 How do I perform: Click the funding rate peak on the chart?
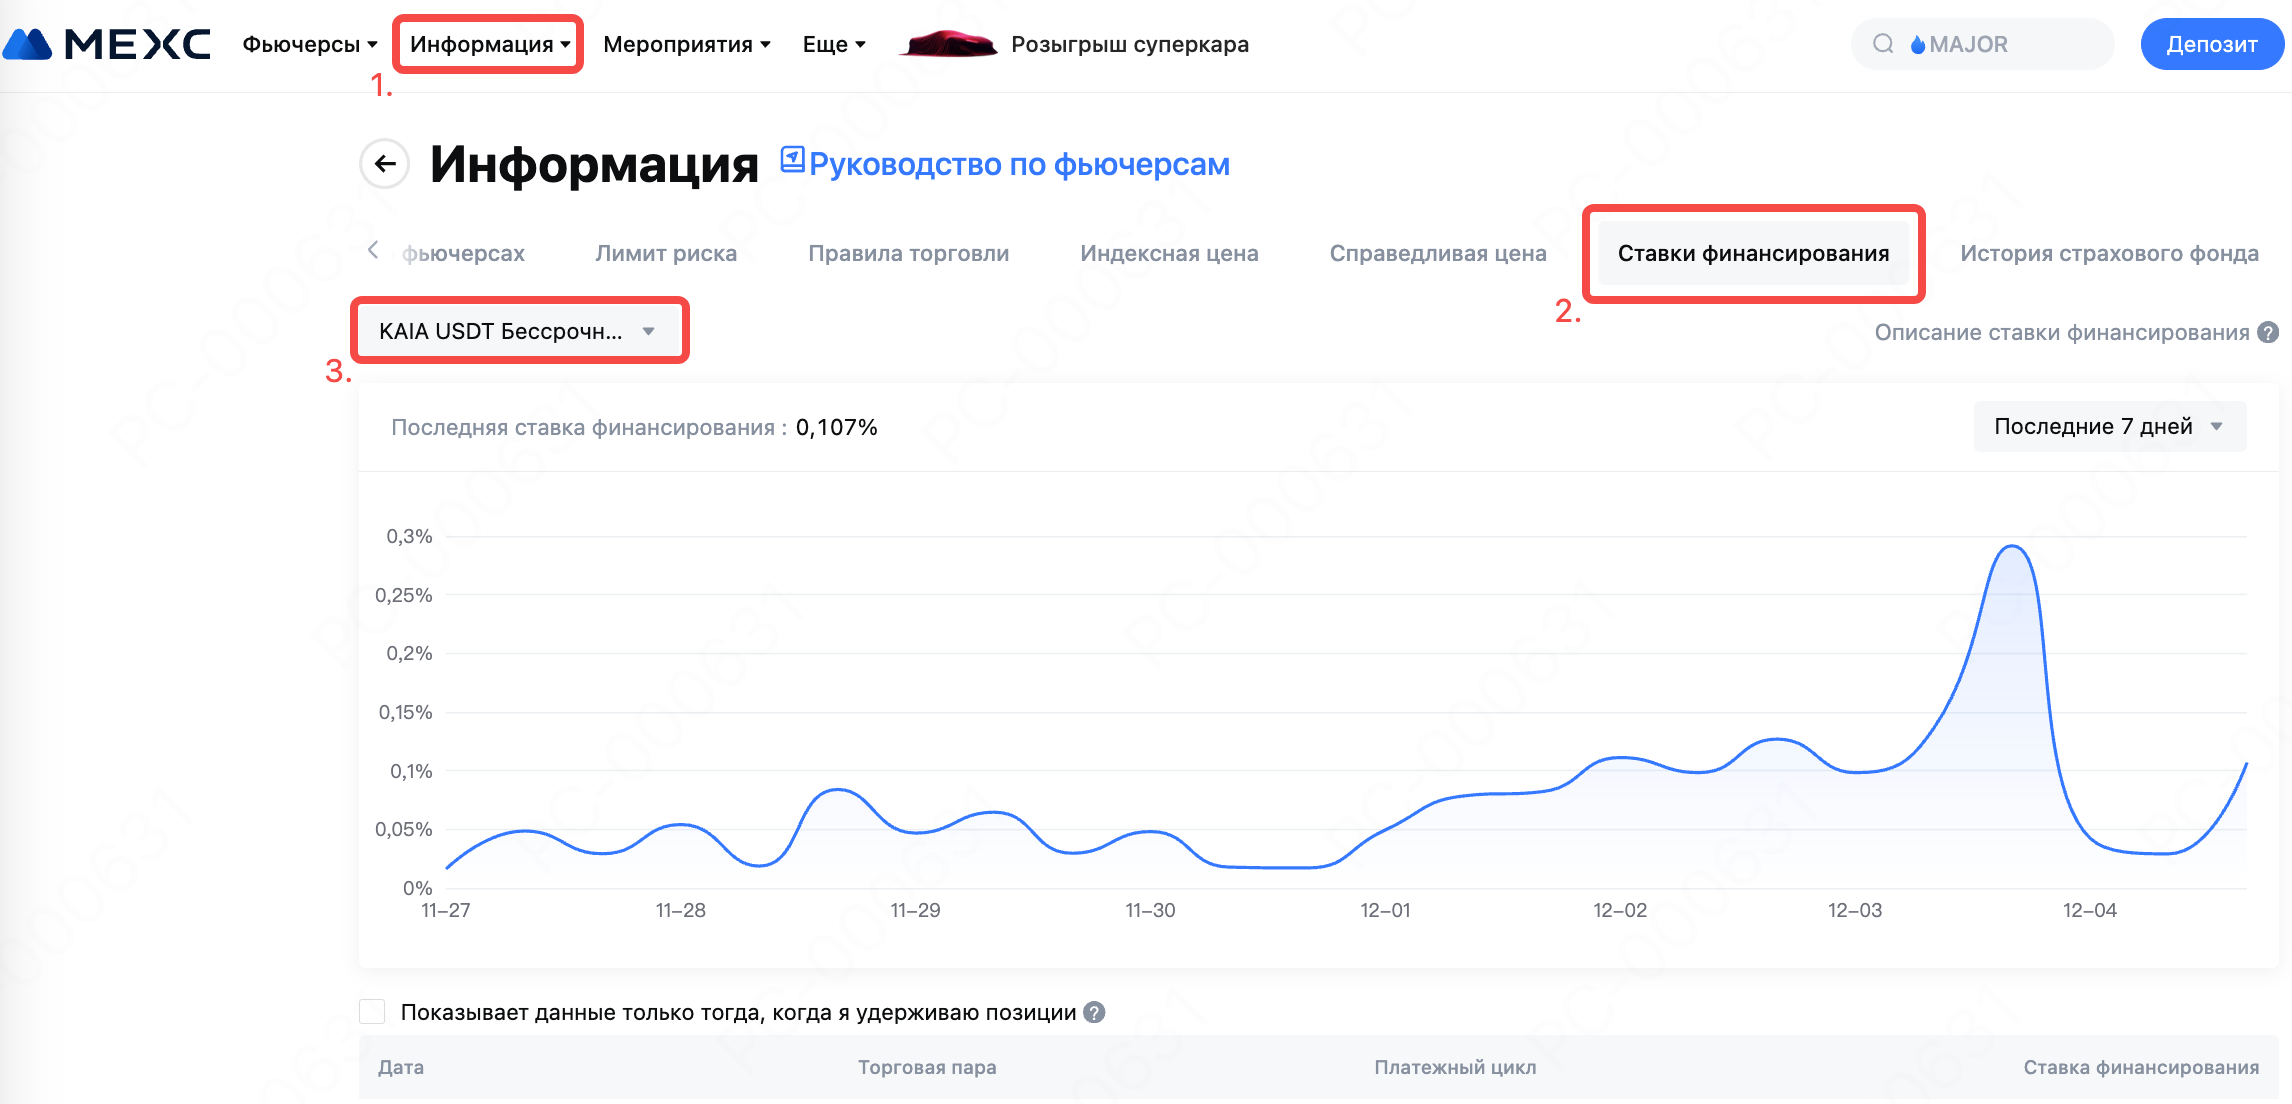(x=2012, y=547)
